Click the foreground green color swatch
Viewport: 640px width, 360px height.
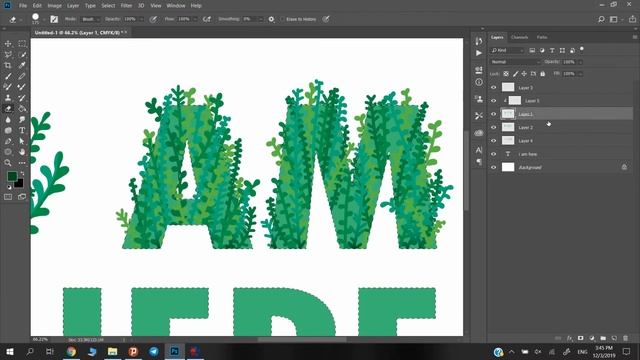click(12, 176)
